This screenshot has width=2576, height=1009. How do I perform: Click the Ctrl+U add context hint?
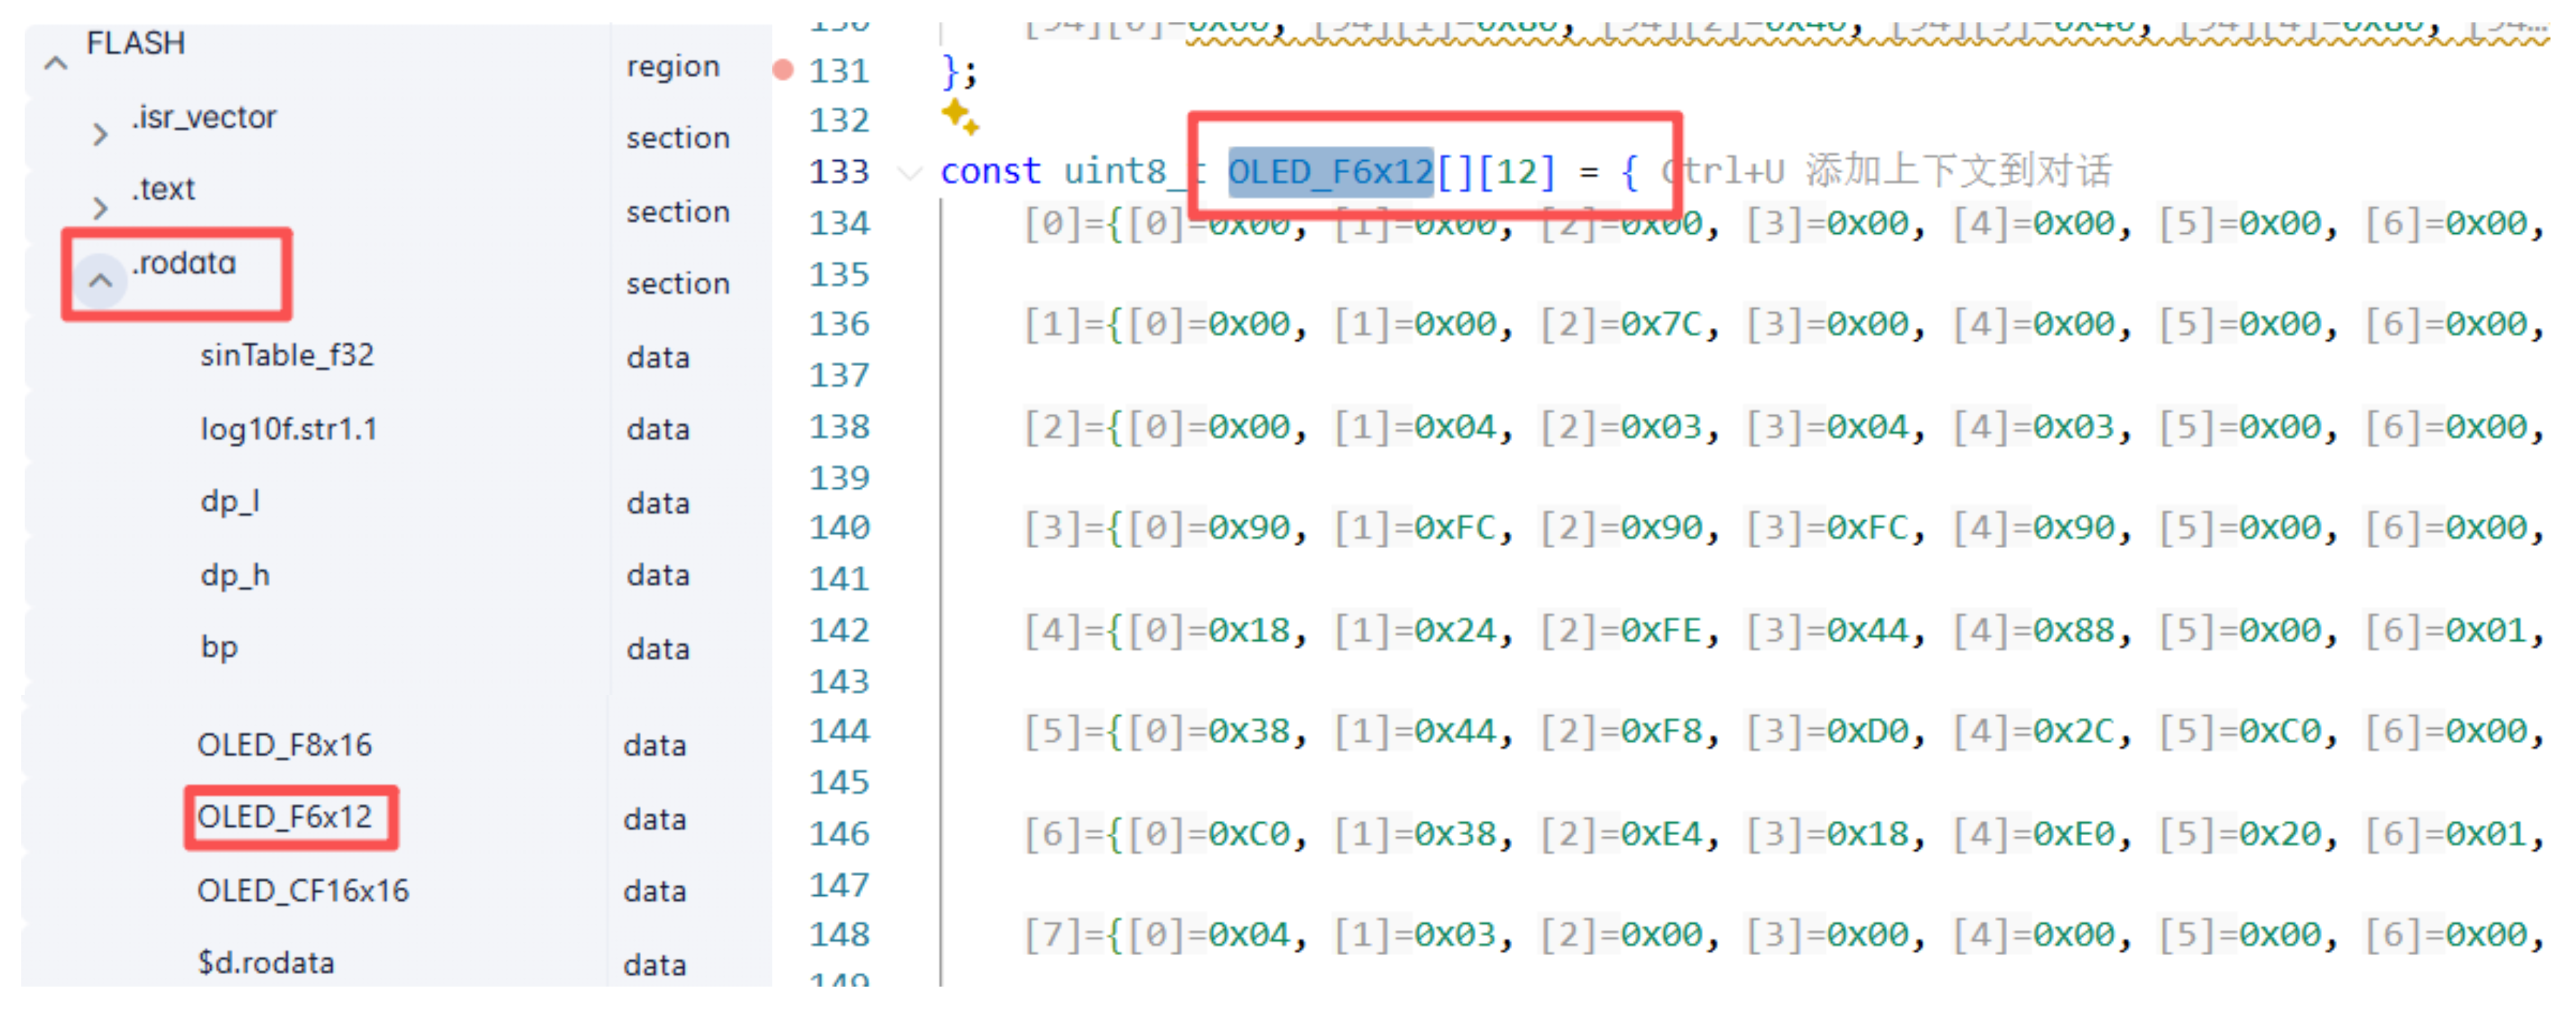[x=1887, y=172]
